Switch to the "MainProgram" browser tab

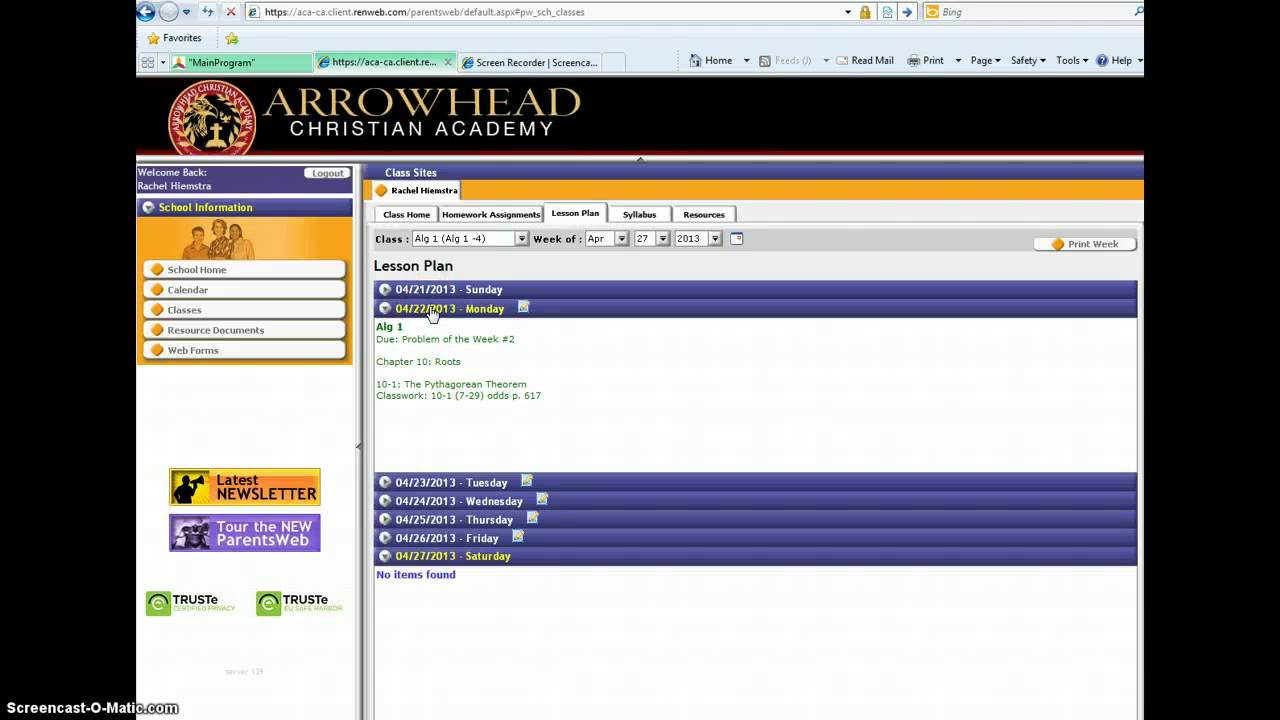click(241, 62)
